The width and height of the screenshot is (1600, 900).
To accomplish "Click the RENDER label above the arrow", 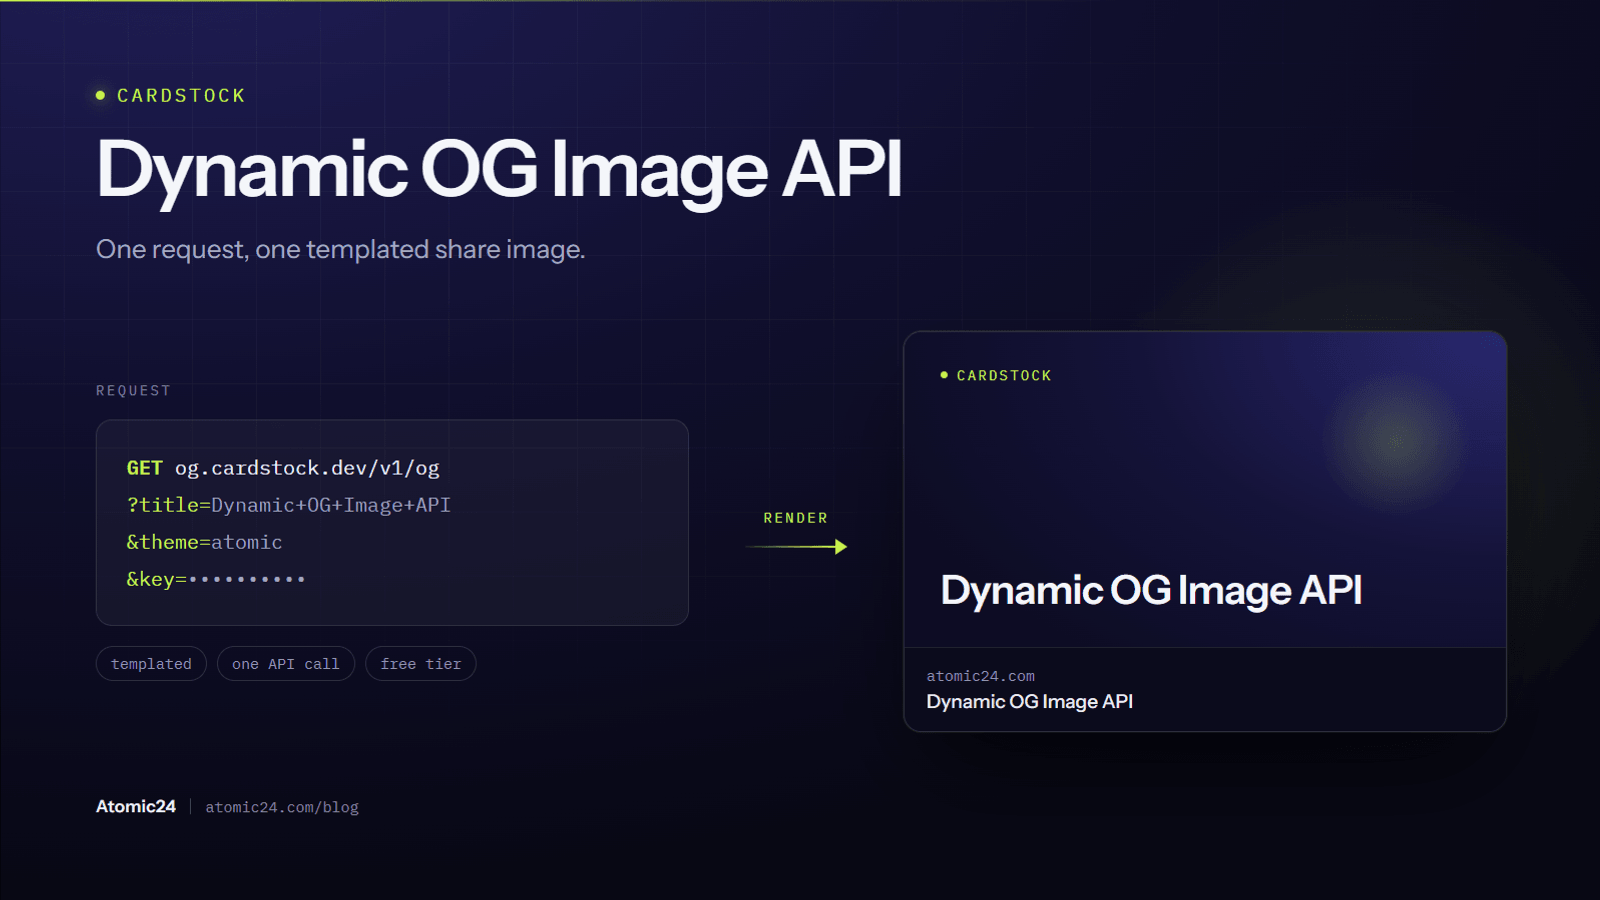I will [796, 518].
